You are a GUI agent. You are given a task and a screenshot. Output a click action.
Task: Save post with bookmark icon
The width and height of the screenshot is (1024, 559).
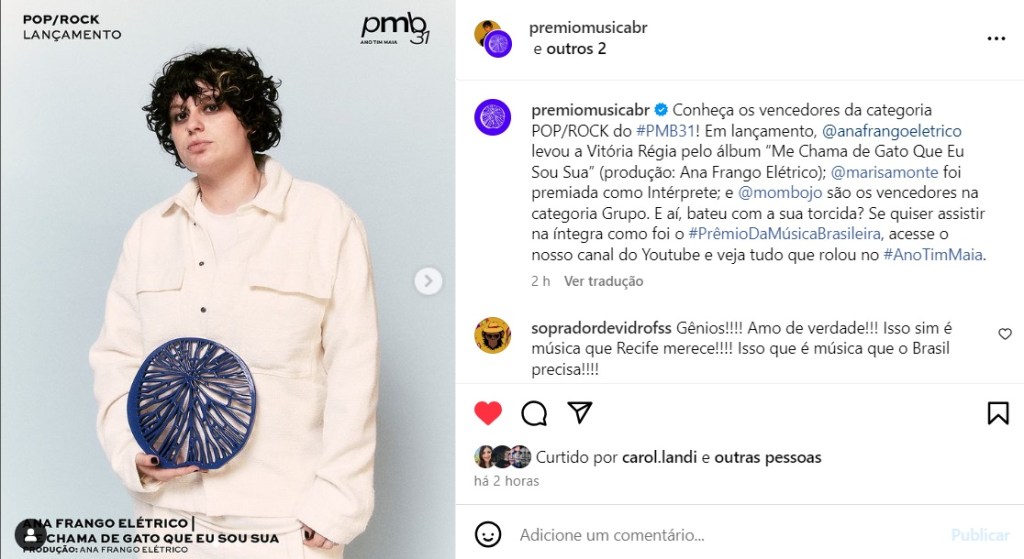pos(998,413)
